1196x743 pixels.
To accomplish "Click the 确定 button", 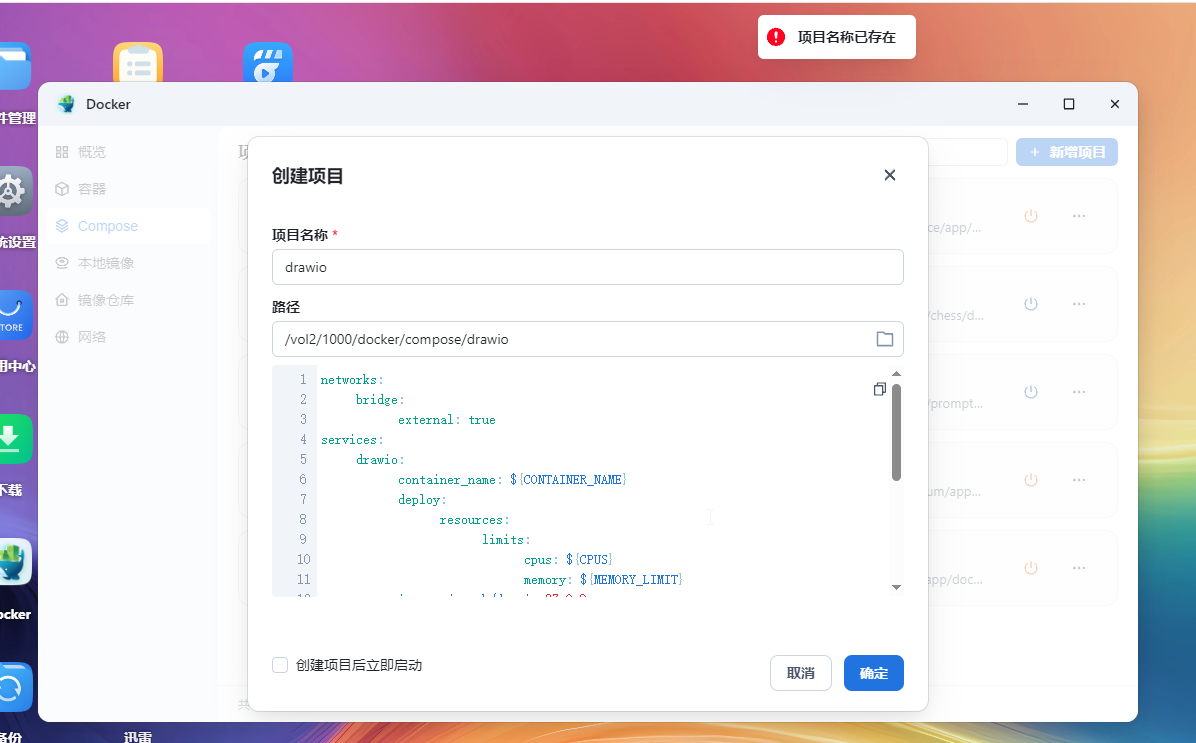I will [x=873, y=673].
